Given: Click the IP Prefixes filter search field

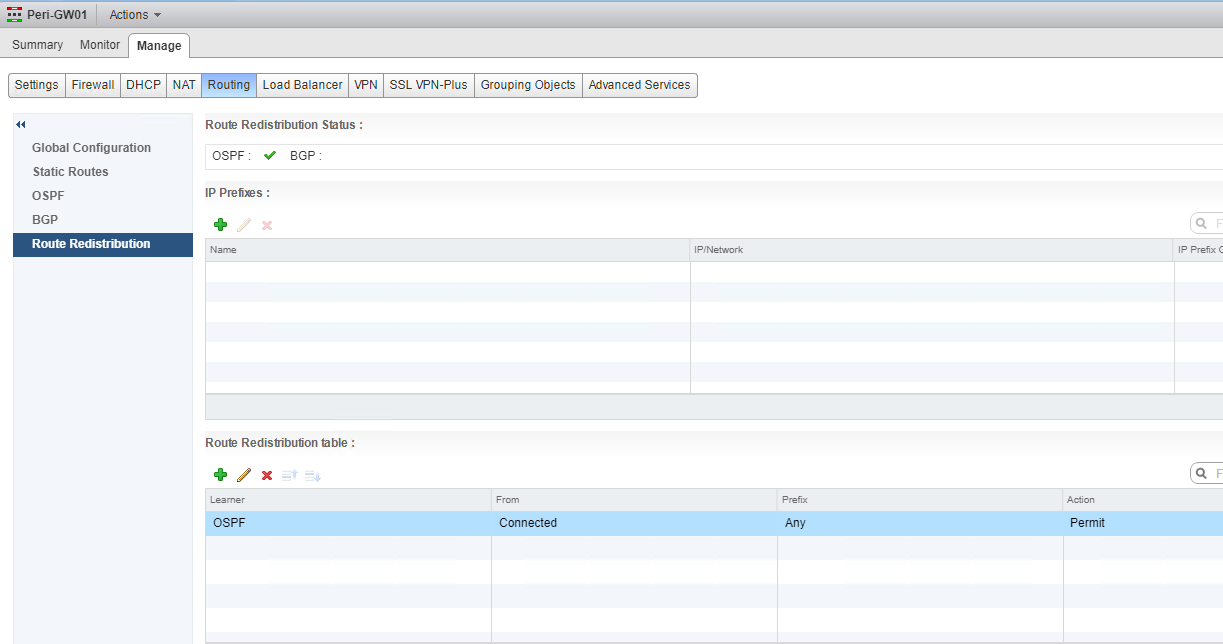Looking at the screenshot, I should point(1210,223).
